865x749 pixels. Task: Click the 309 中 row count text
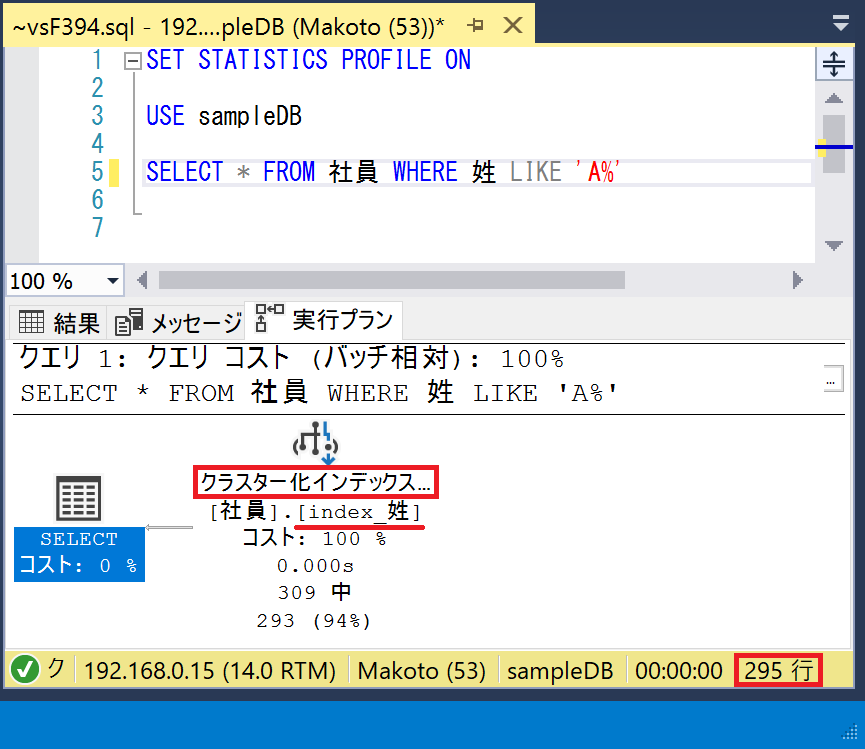tap(314, 592)
